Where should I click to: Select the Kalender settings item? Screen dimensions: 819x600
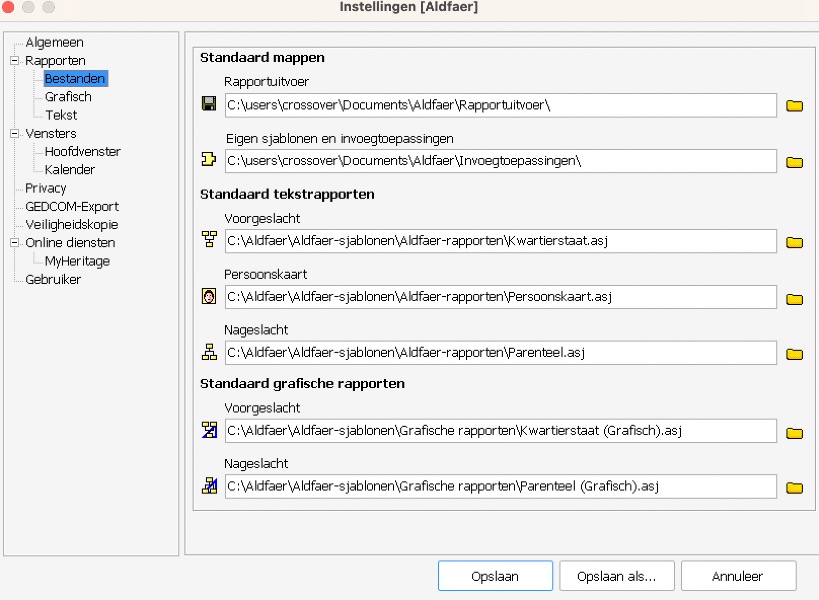(70, 170)
